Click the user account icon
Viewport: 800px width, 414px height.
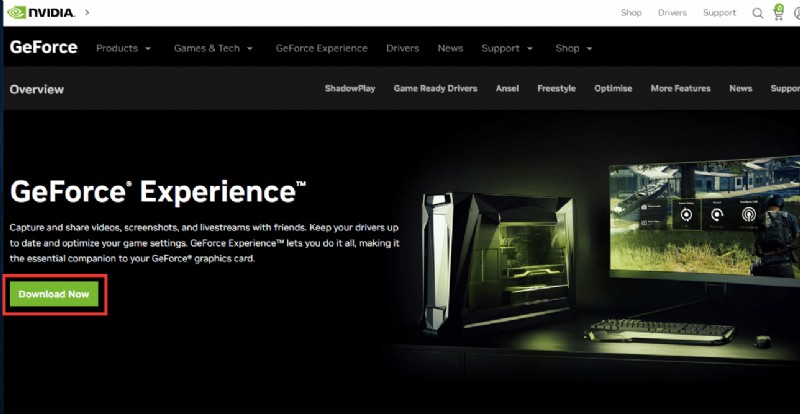tap(797, 13)
